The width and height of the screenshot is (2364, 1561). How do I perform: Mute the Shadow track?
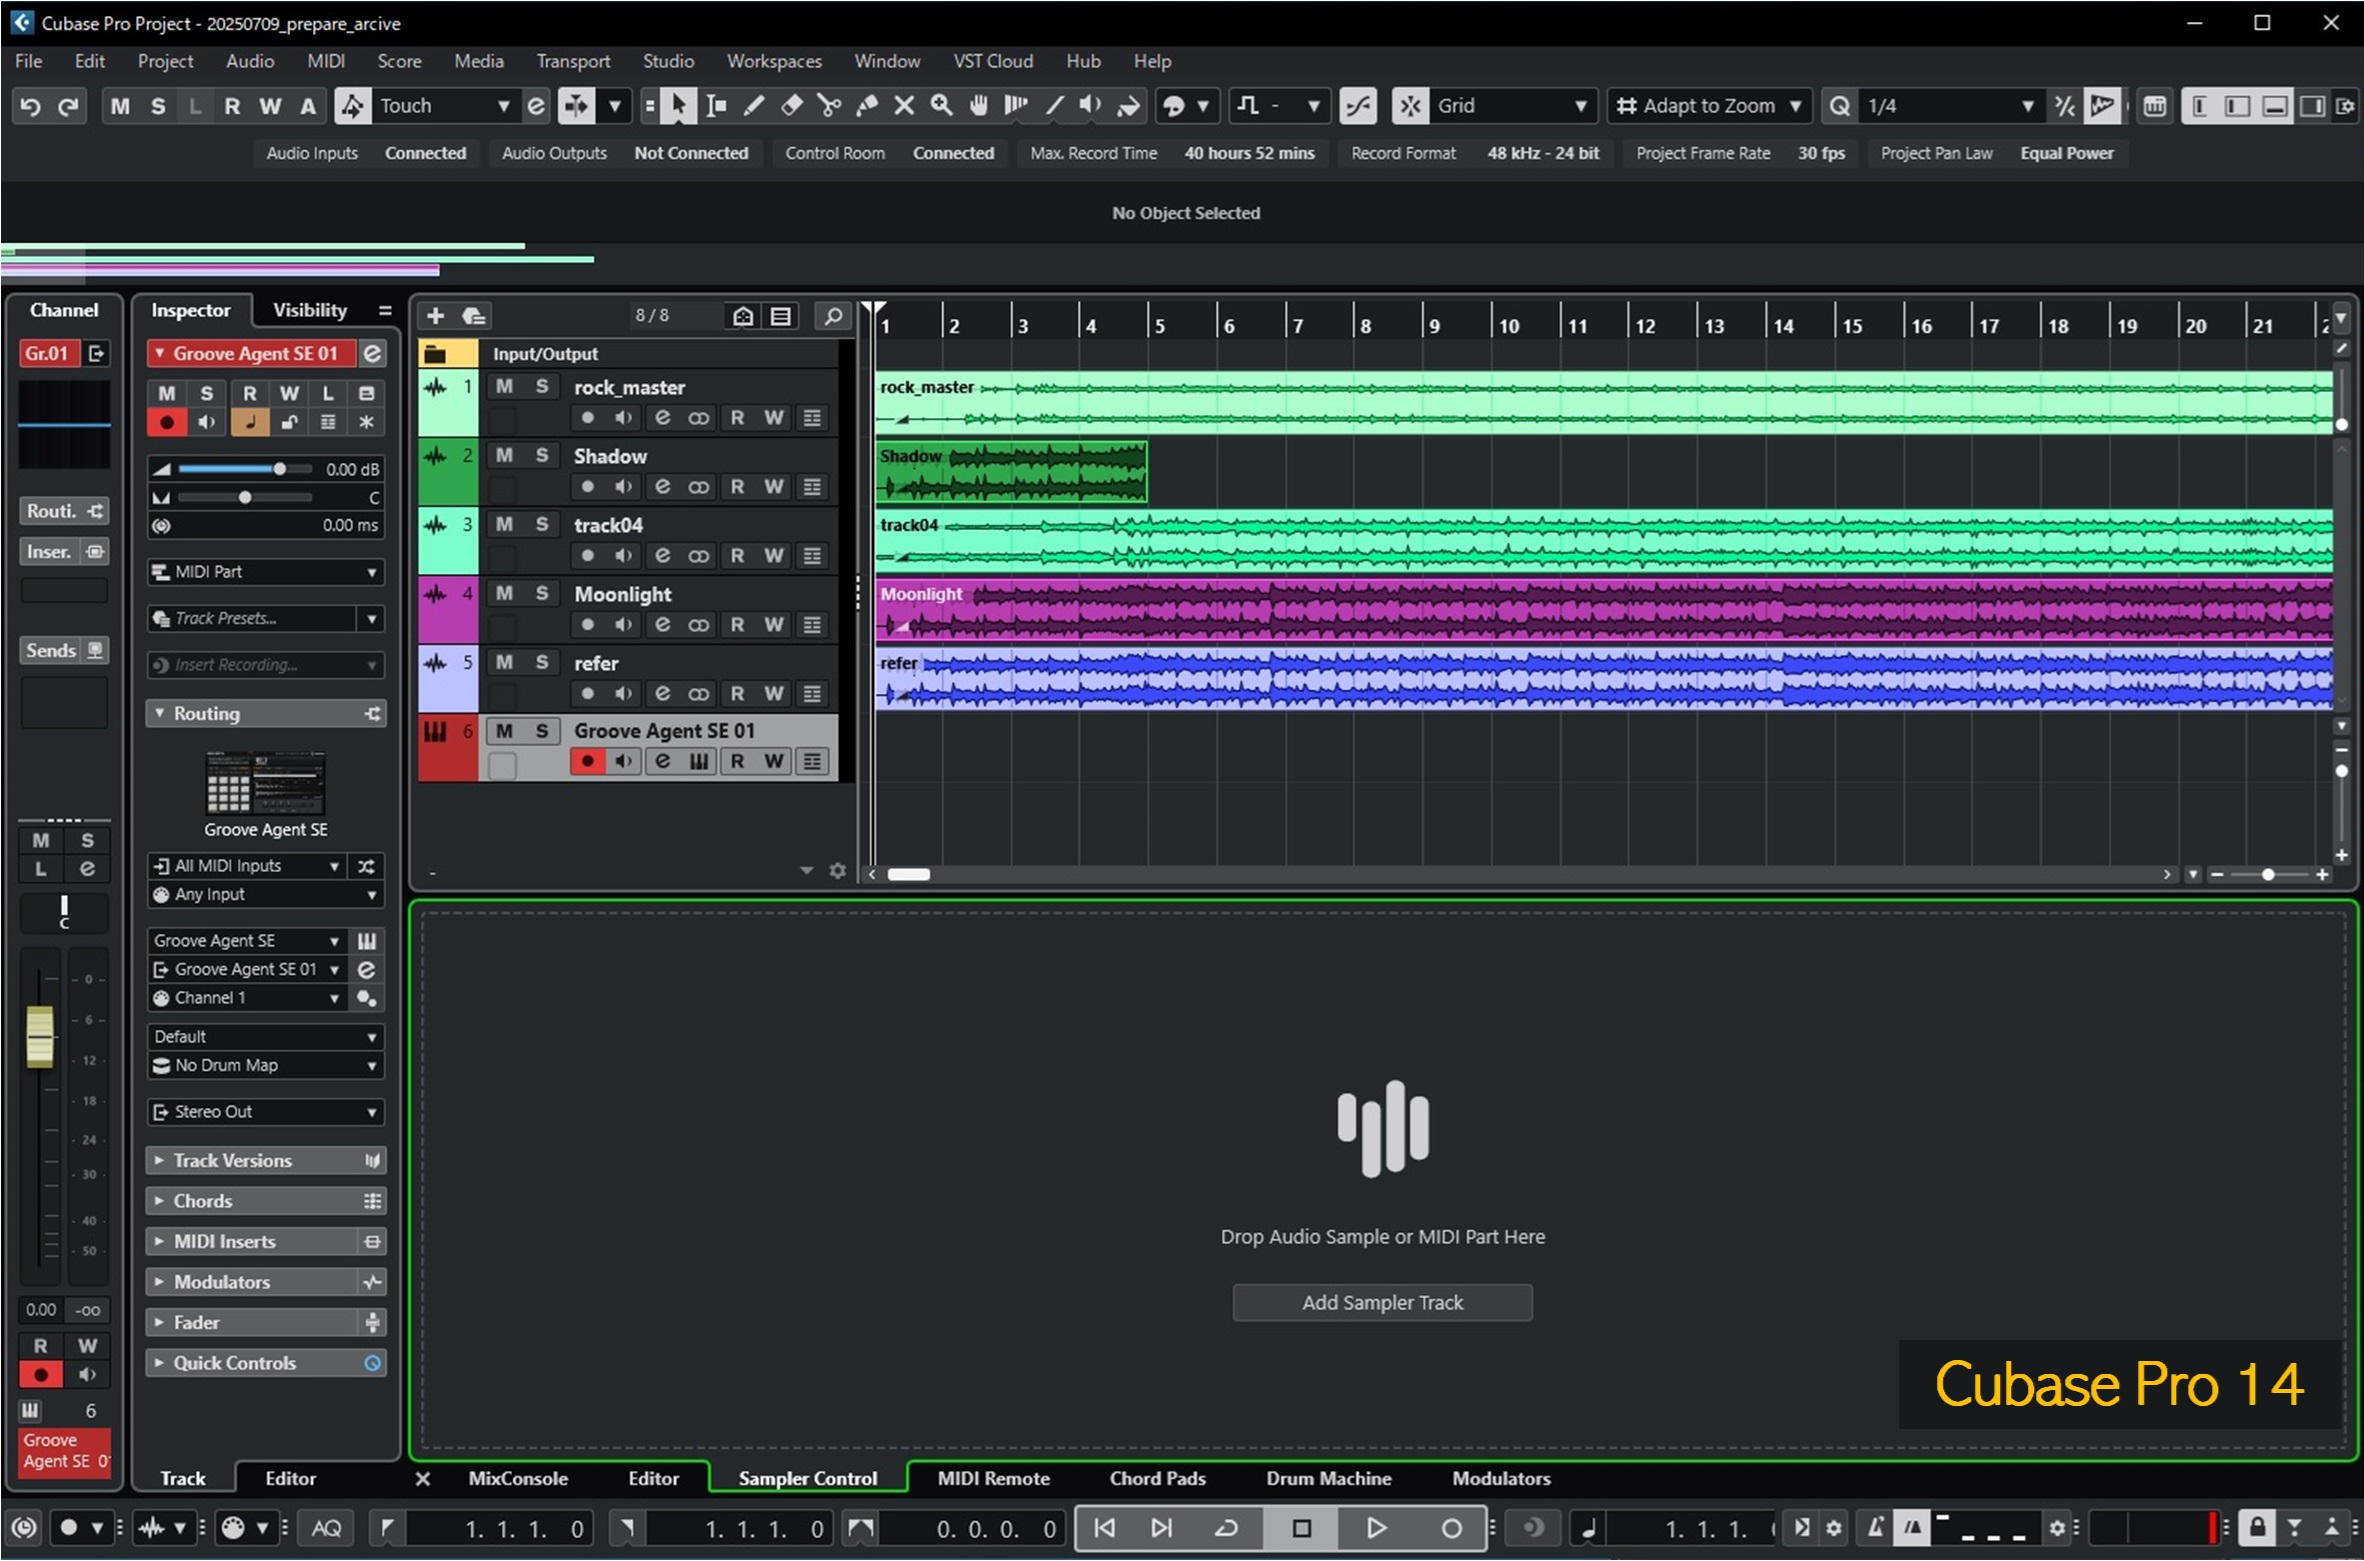tap(504, 455)
